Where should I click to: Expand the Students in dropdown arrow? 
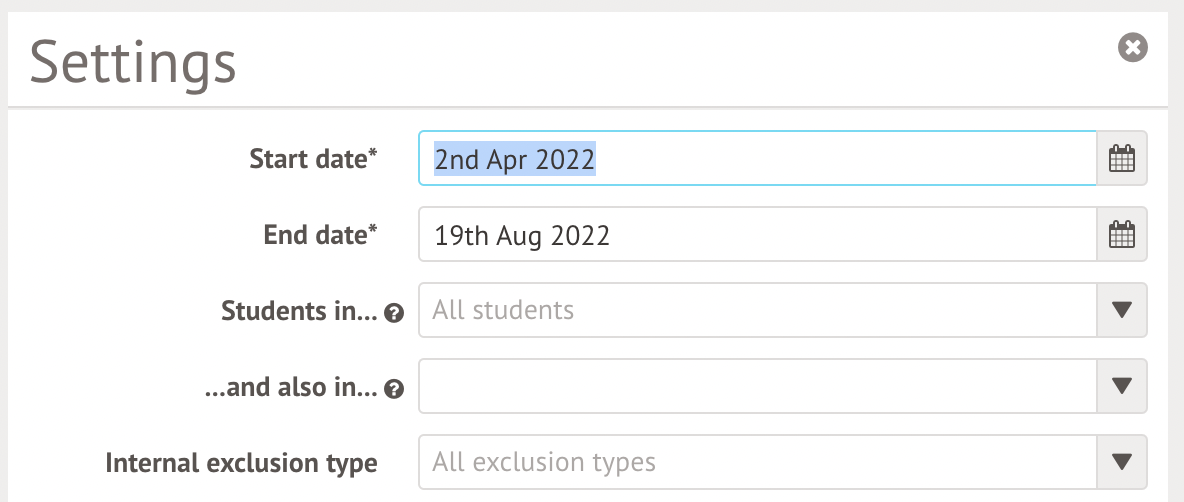pyautogui.click(x=1122, y=310)
